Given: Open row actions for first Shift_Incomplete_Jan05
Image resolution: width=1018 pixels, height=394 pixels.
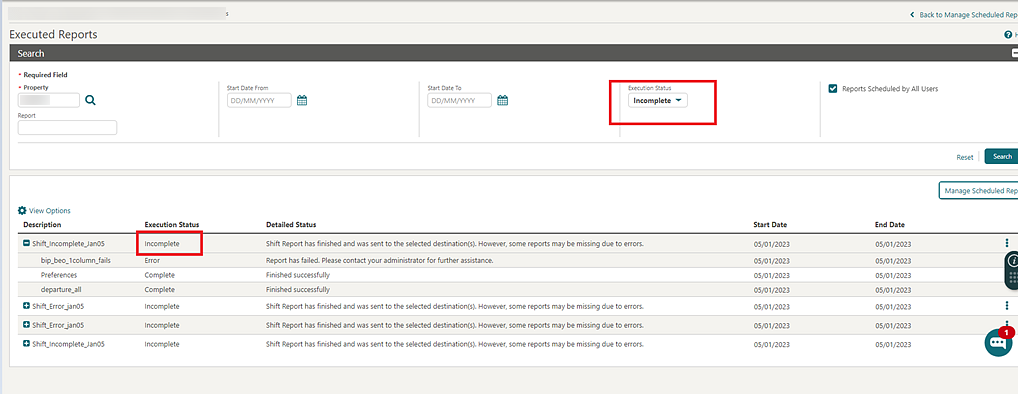Looking at the screenshot, I should (1007, 243).
